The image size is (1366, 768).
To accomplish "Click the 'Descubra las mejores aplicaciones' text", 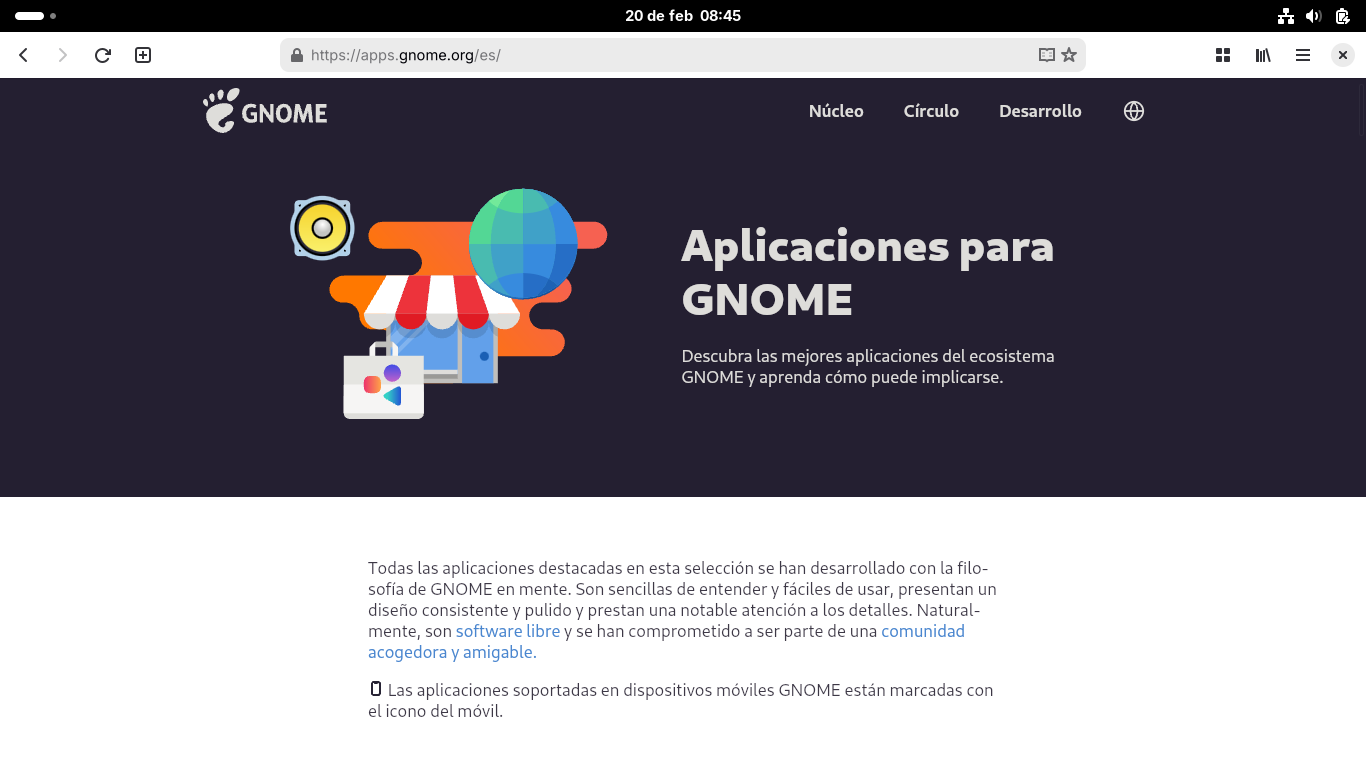I will click(868, 367).
